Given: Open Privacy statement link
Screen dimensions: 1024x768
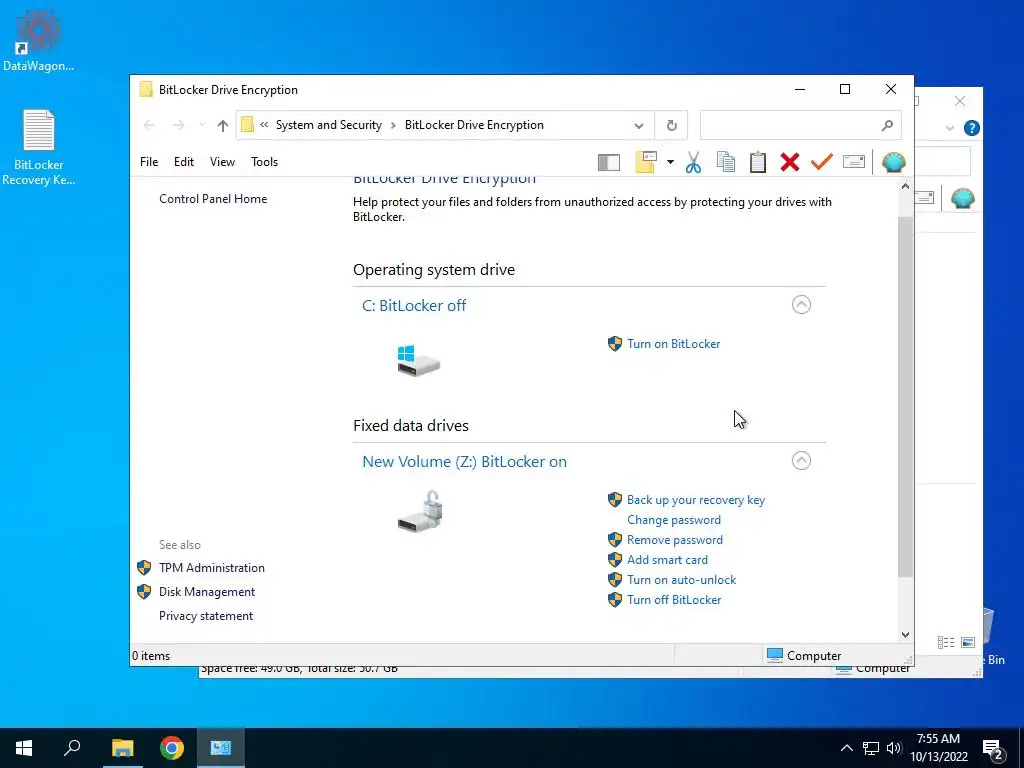Looking at the screenshot, I should click(206, 616).
